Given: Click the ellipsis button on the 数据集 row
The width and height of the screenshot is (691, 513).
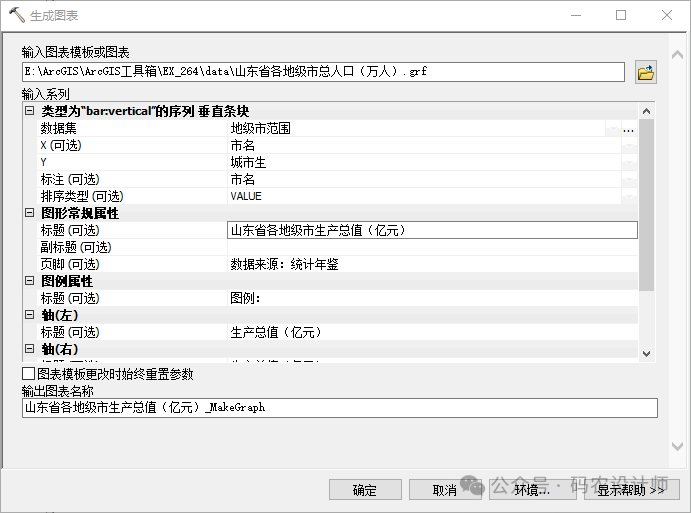Looking at the screenshot, I should tap(628, 129).
